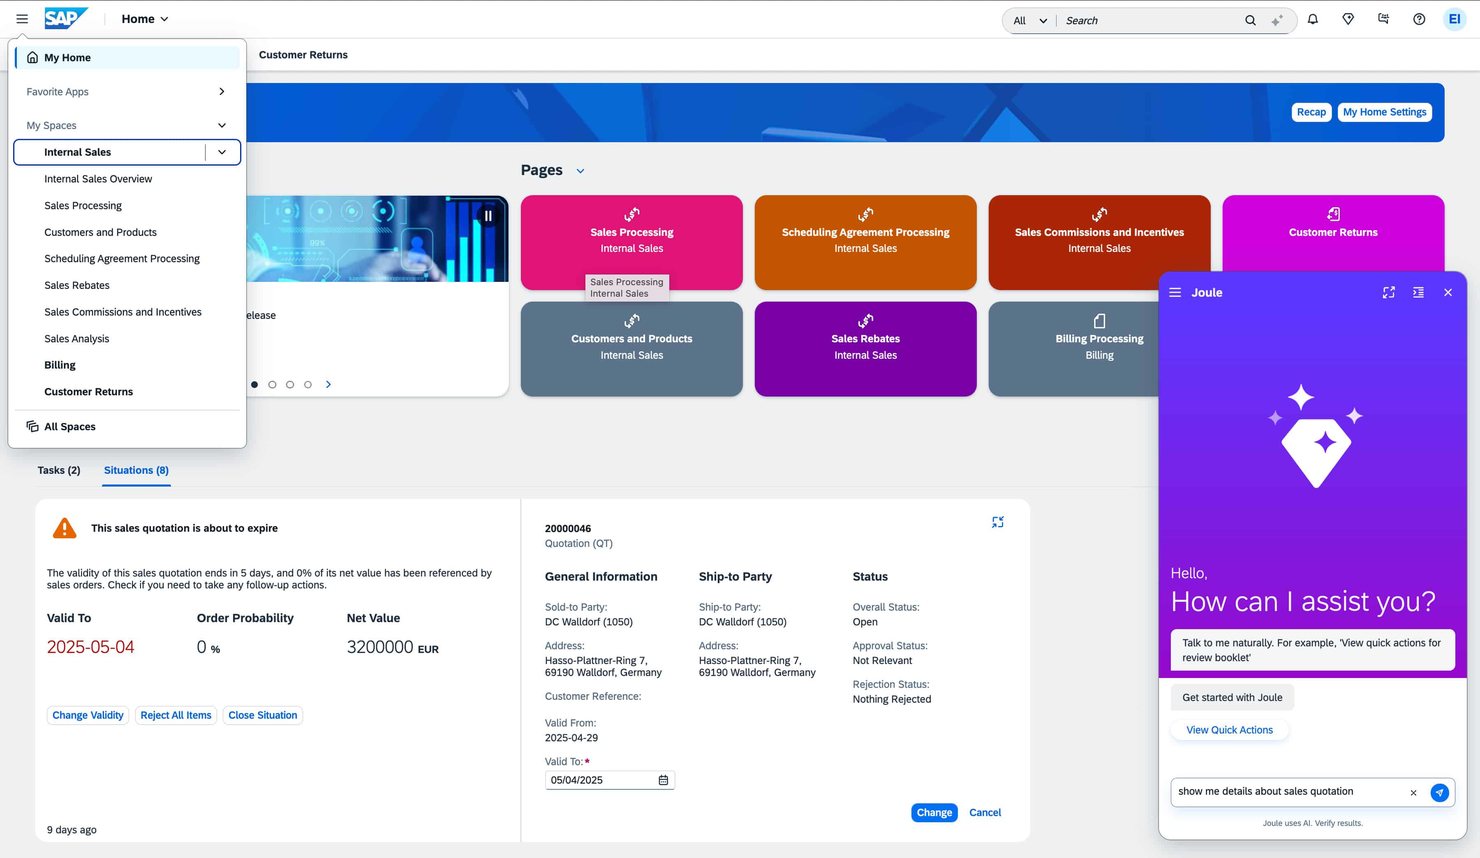Open My Home Settings

1384,112
